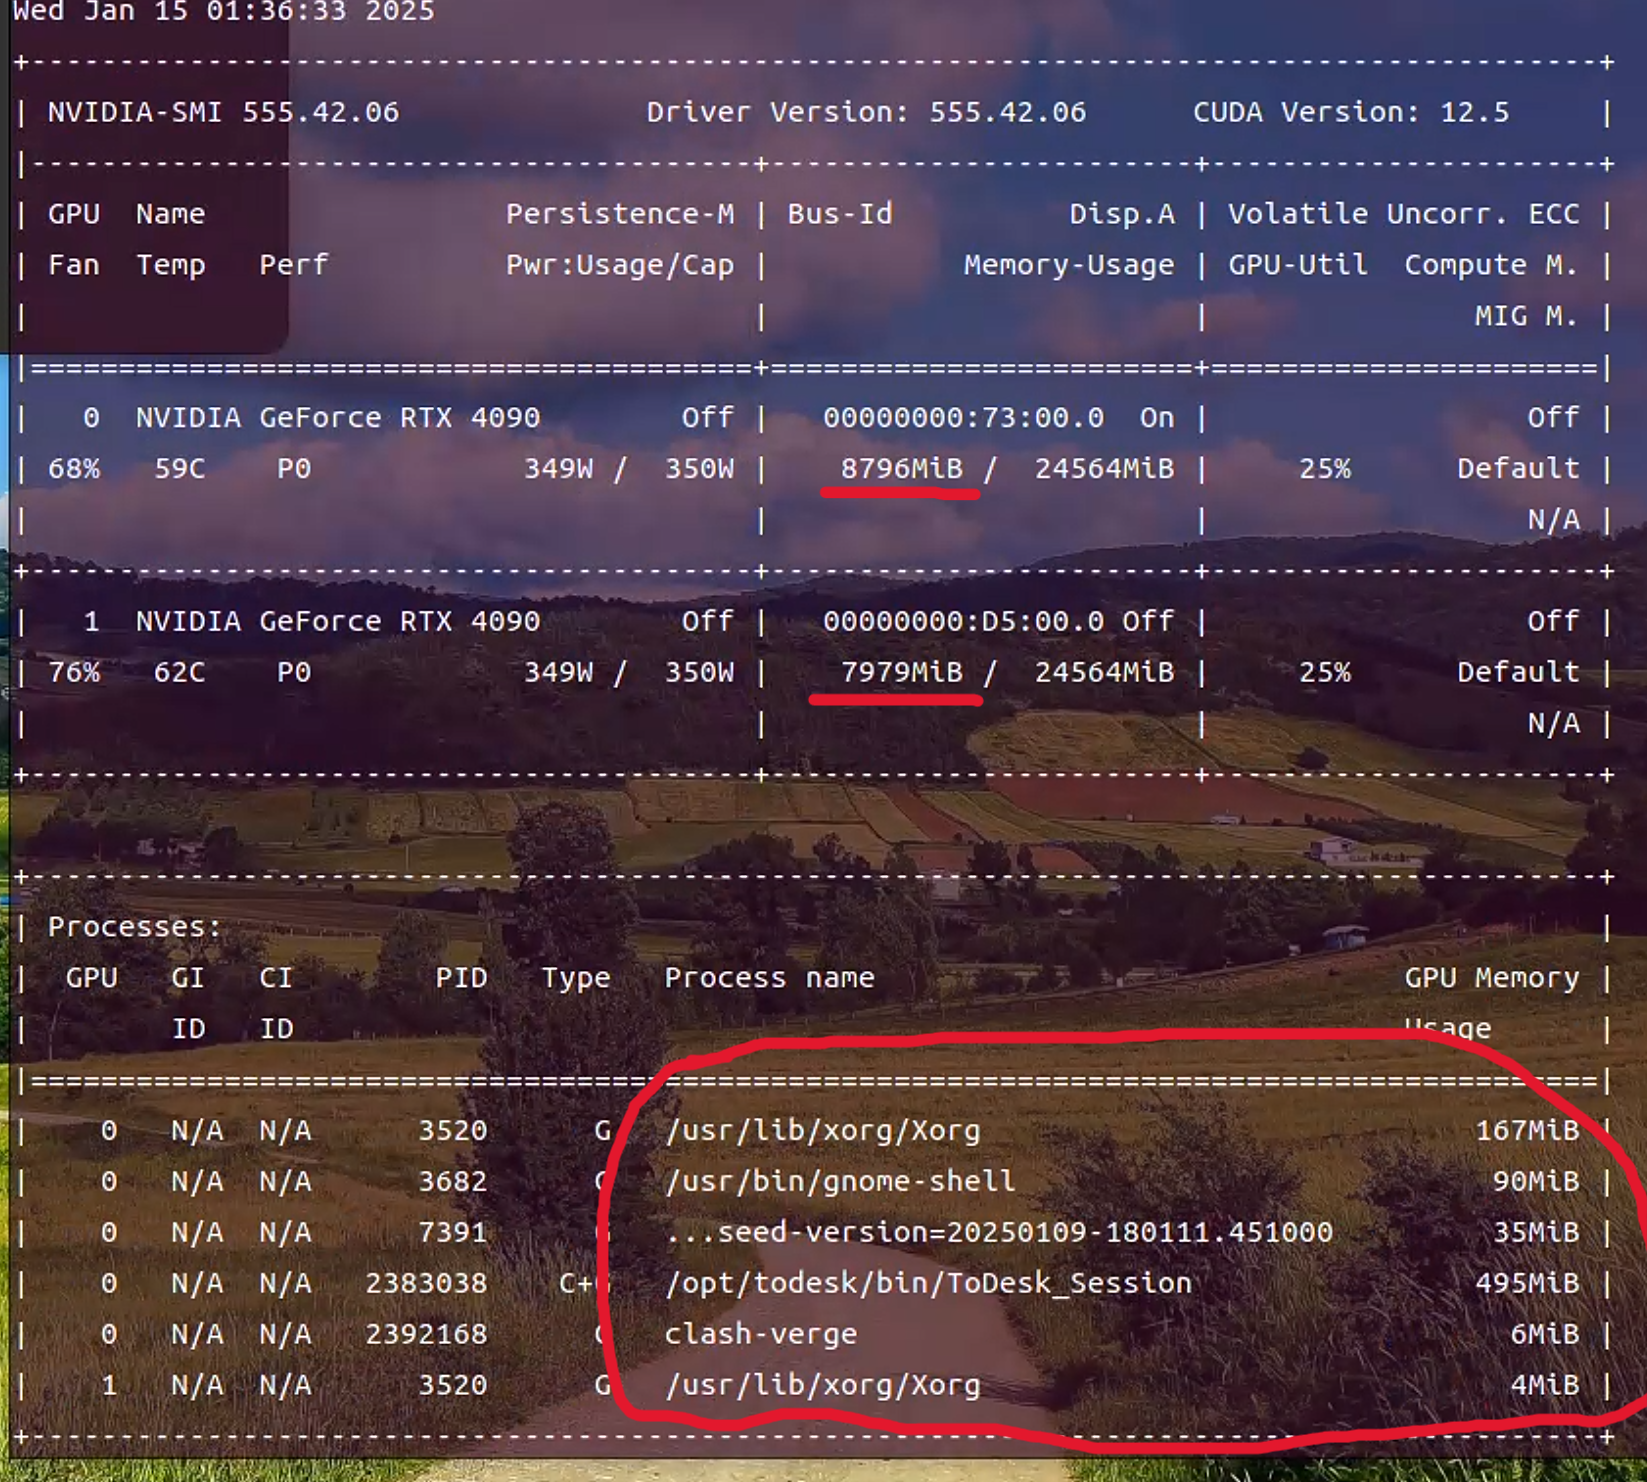Screen dimensions: 1647x1482
Task: Click the '25%' utilization in the 59C row
Action: 1325,468
